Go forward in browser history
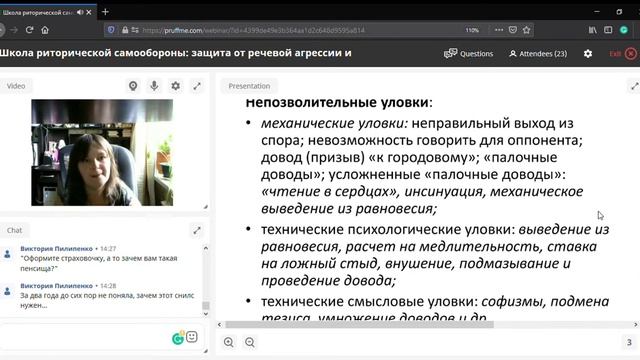Image resolution: width=640 pixels, height=360 pixels. click(x=14, y=30)
